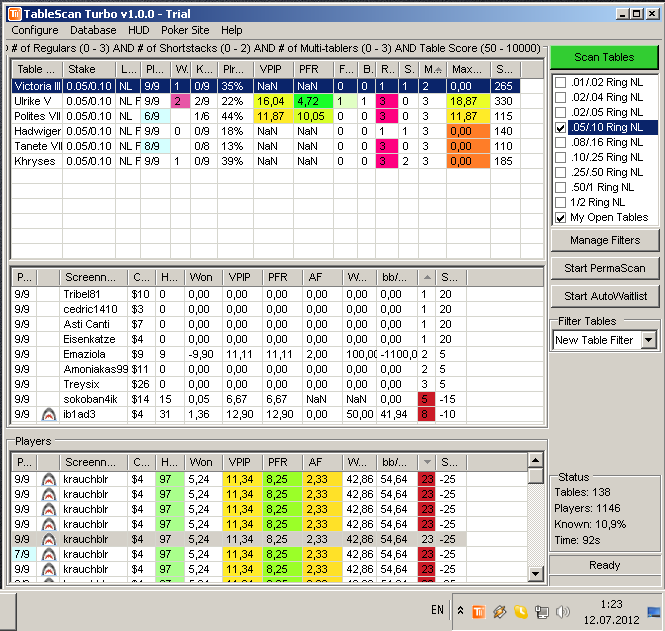This screenshot has width=665, height=631.
Task: Select the Victoria III table row
Action: click(266, 86)
